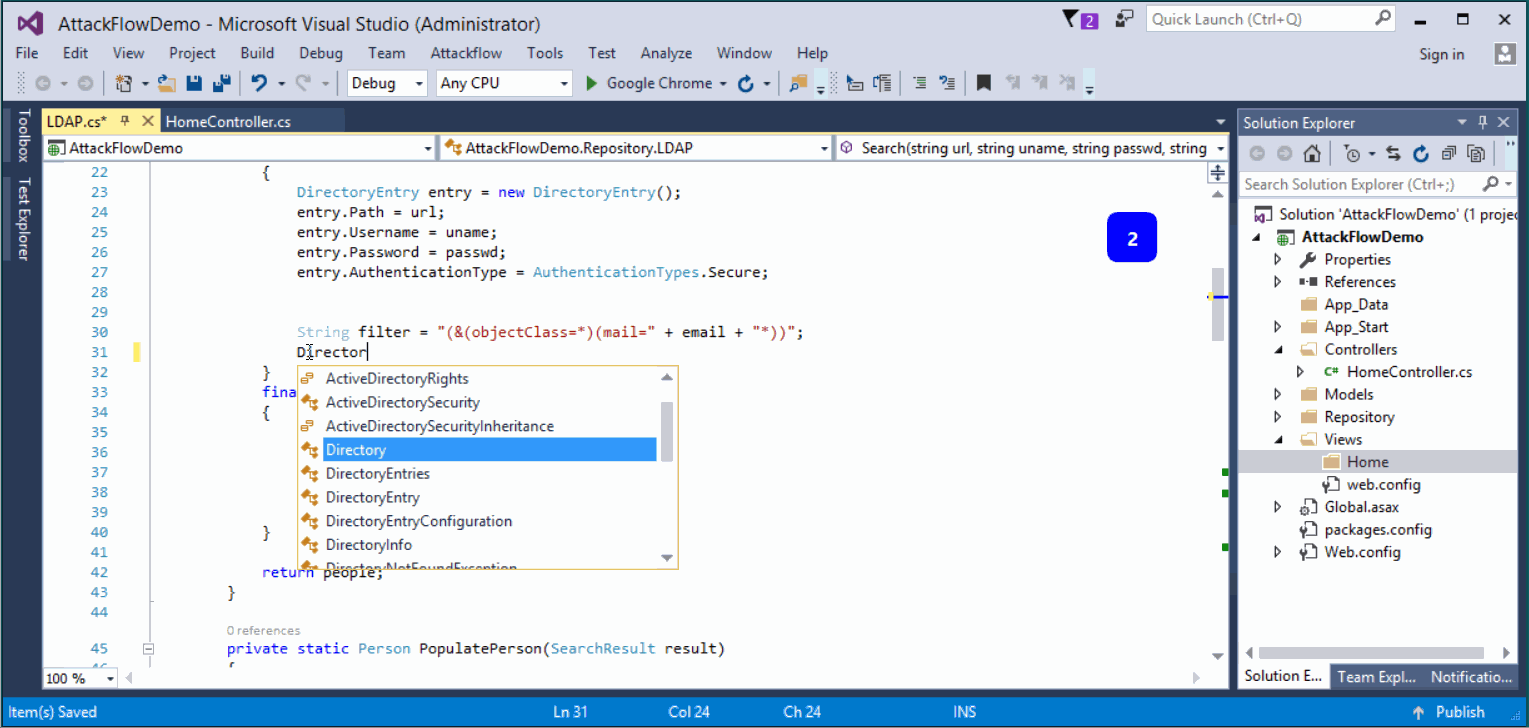This screenshot has width=1529, height=728.
Task: Click the Comment out selected lines icon
Action: pos(921,84)
